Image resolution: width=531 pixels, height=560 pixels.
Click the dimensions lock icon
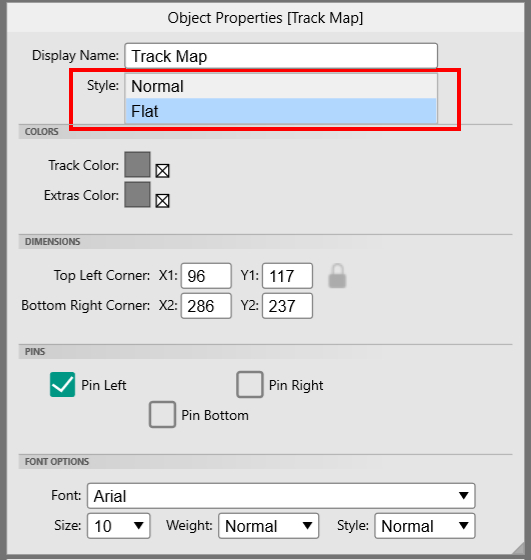(x=337, y=276)
